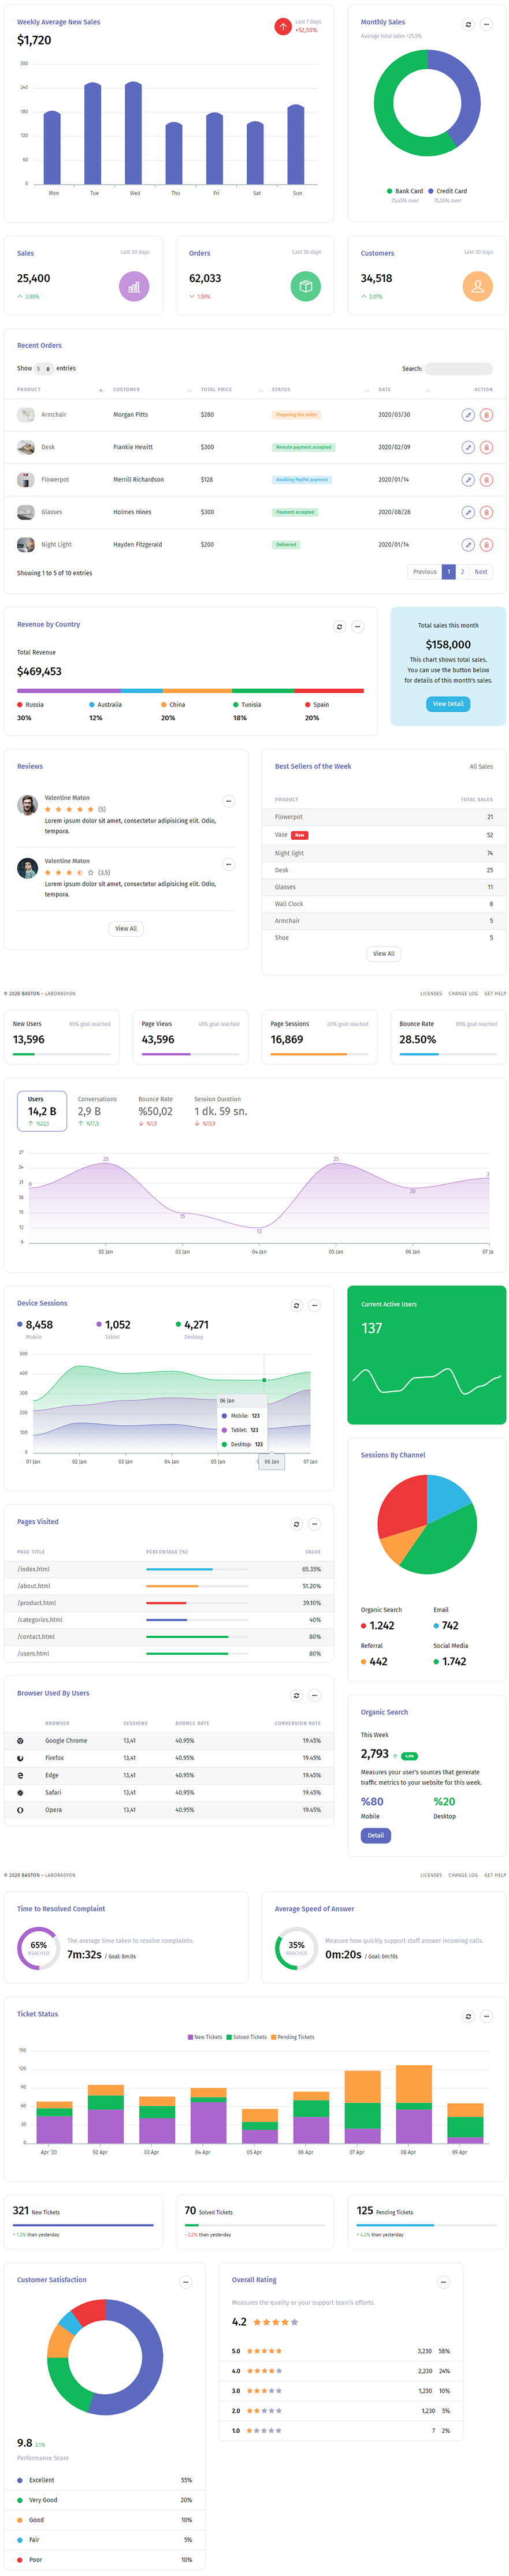Toggle the Bank Card legend item
This screenshot has height=2576, width=509.
pyautogui.click(x=405, y=191)
